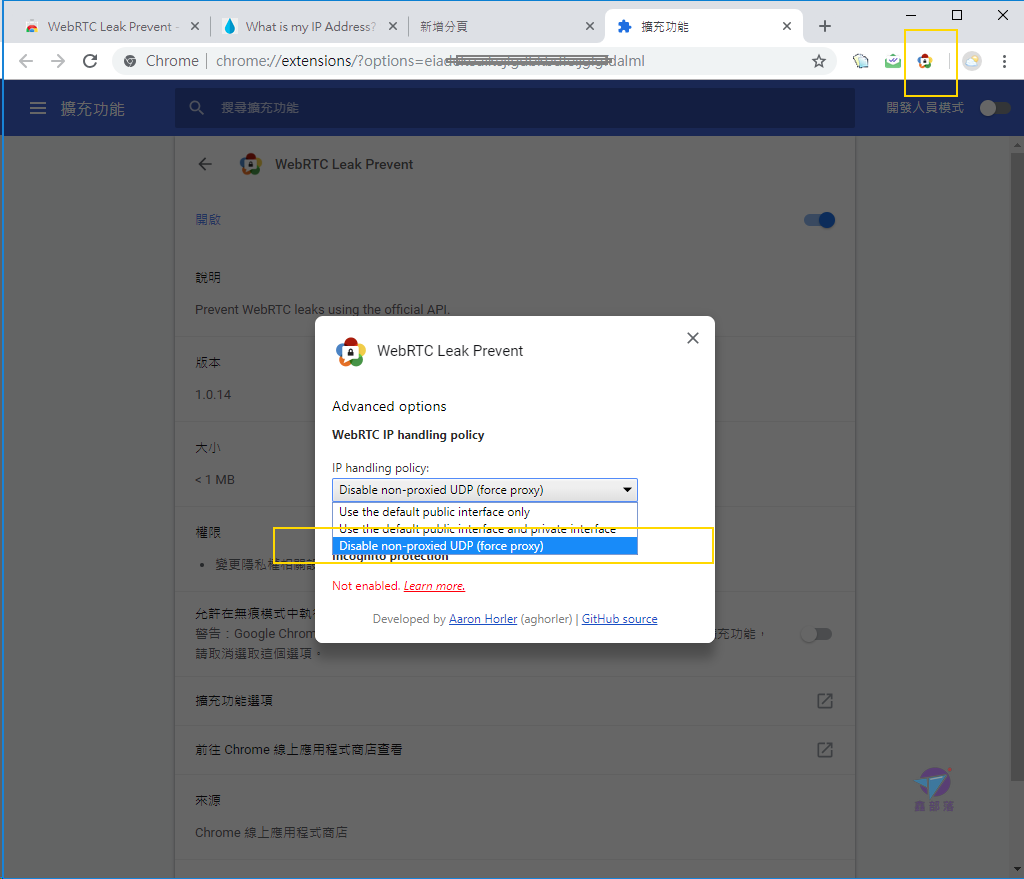Image resolution: width=1024 pixels, height=879 pixels.
Task: Open the Chrome profile avatar
Action: coord(972,61)
